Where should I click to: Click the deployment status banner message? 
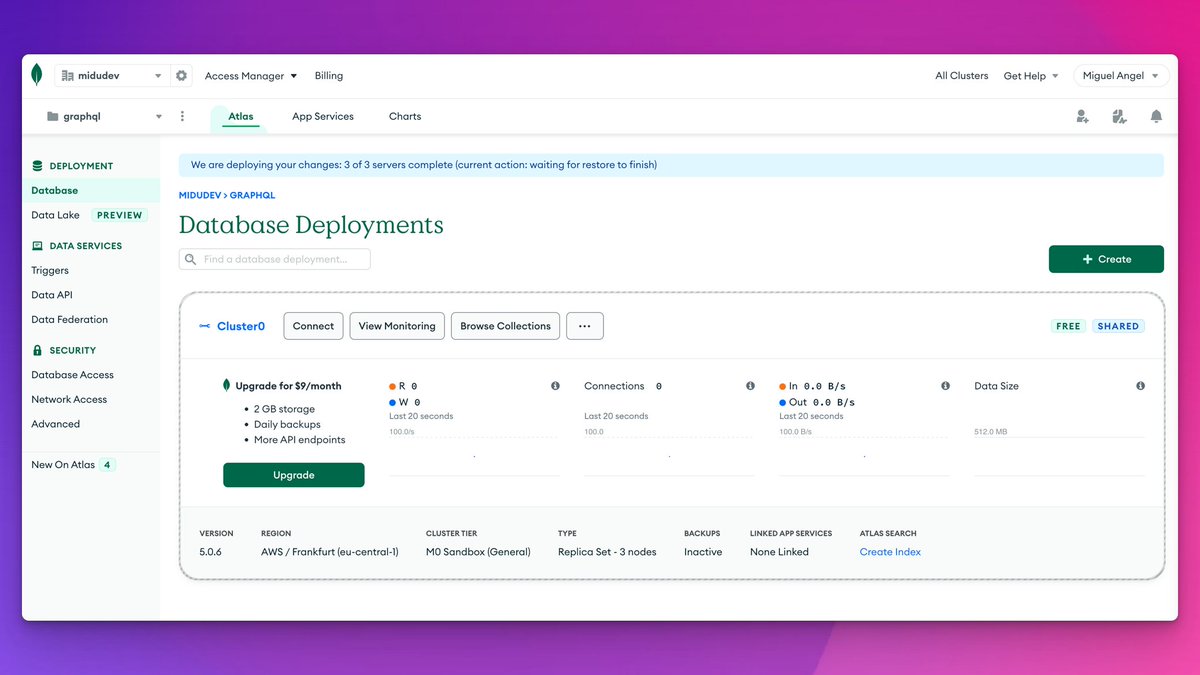click(423, 165)
